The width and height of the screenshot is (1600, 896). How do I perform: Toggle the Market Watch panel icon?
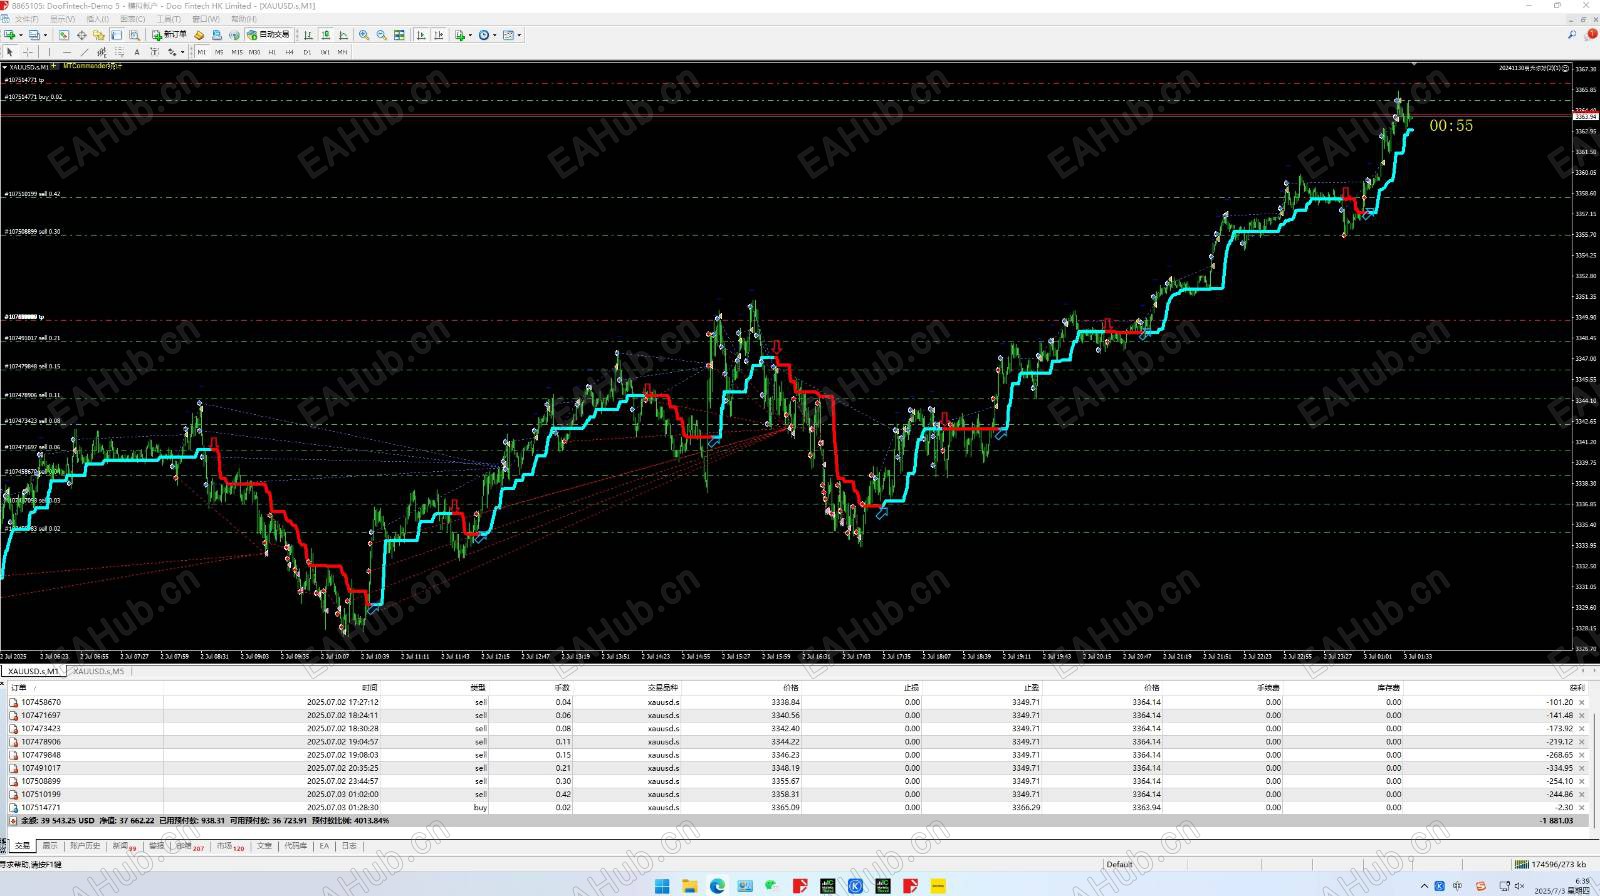click(64, 35)
